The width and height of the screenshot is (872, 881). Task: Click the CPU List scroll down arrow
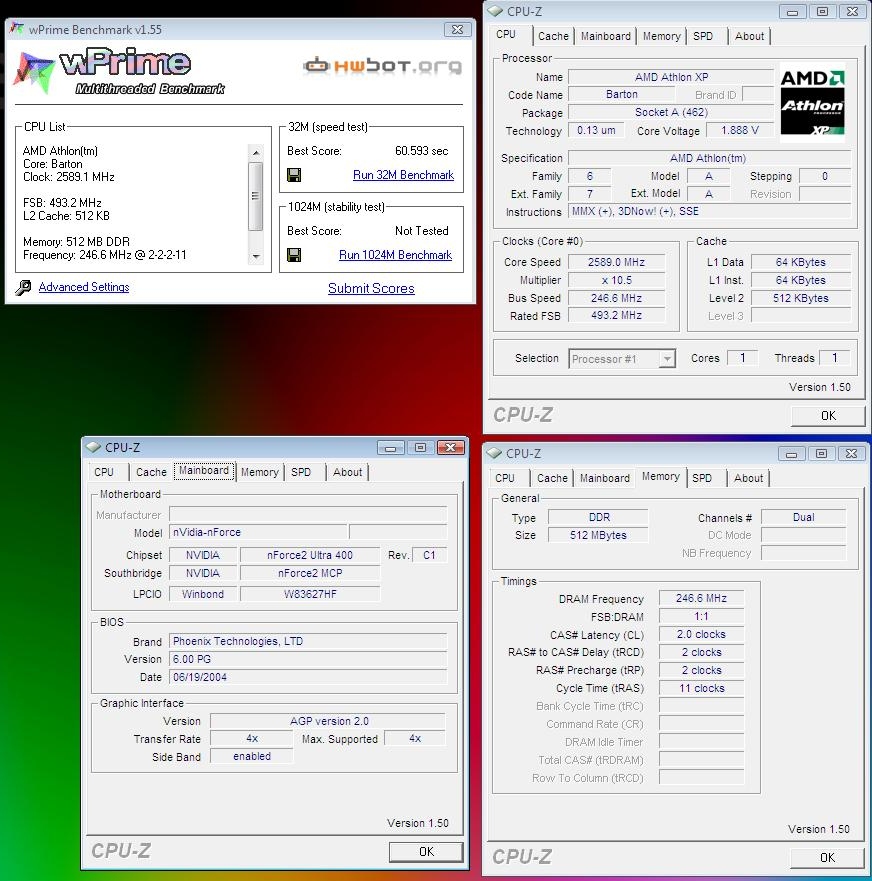(x=256, y=256)
